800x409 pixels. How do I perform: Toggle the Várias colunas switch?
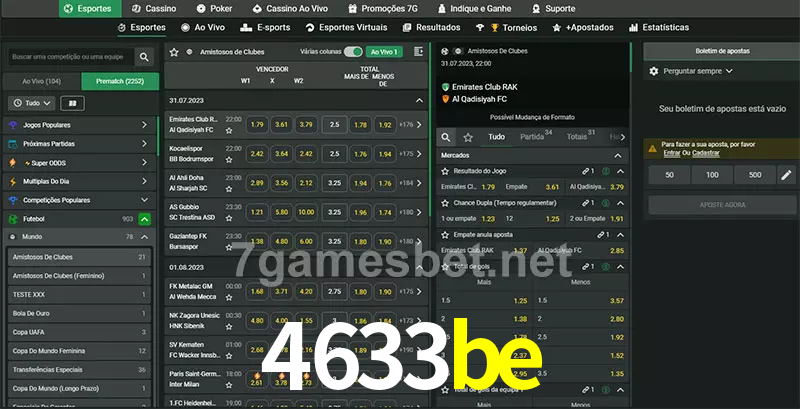(353, 52)
